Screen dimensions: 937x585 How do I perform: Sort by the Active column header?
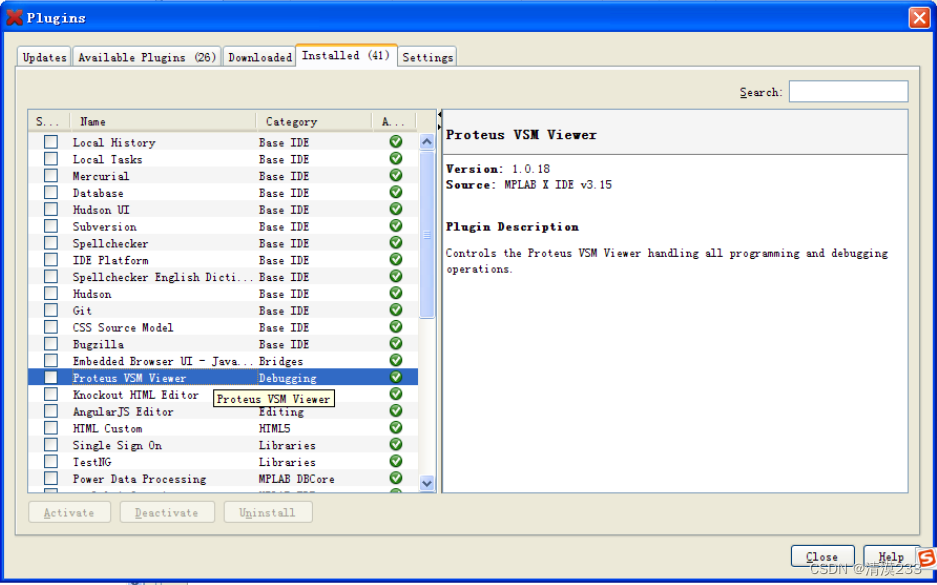tap(394, 121)
